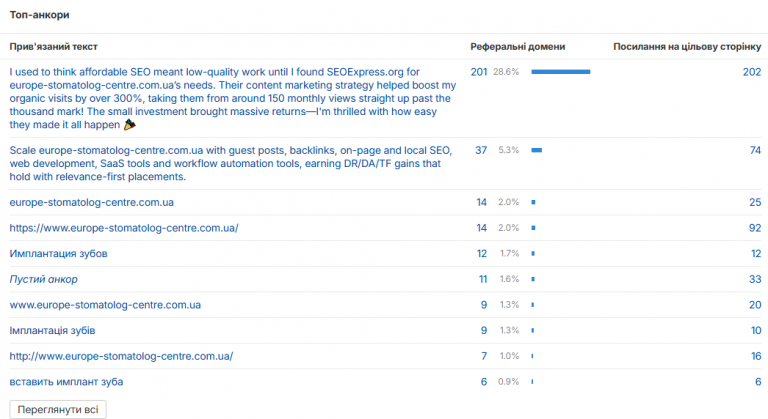This screenshot has height=419, width=768.
Task: Click the 92 links to target page value
Action: tap(755, 228)
